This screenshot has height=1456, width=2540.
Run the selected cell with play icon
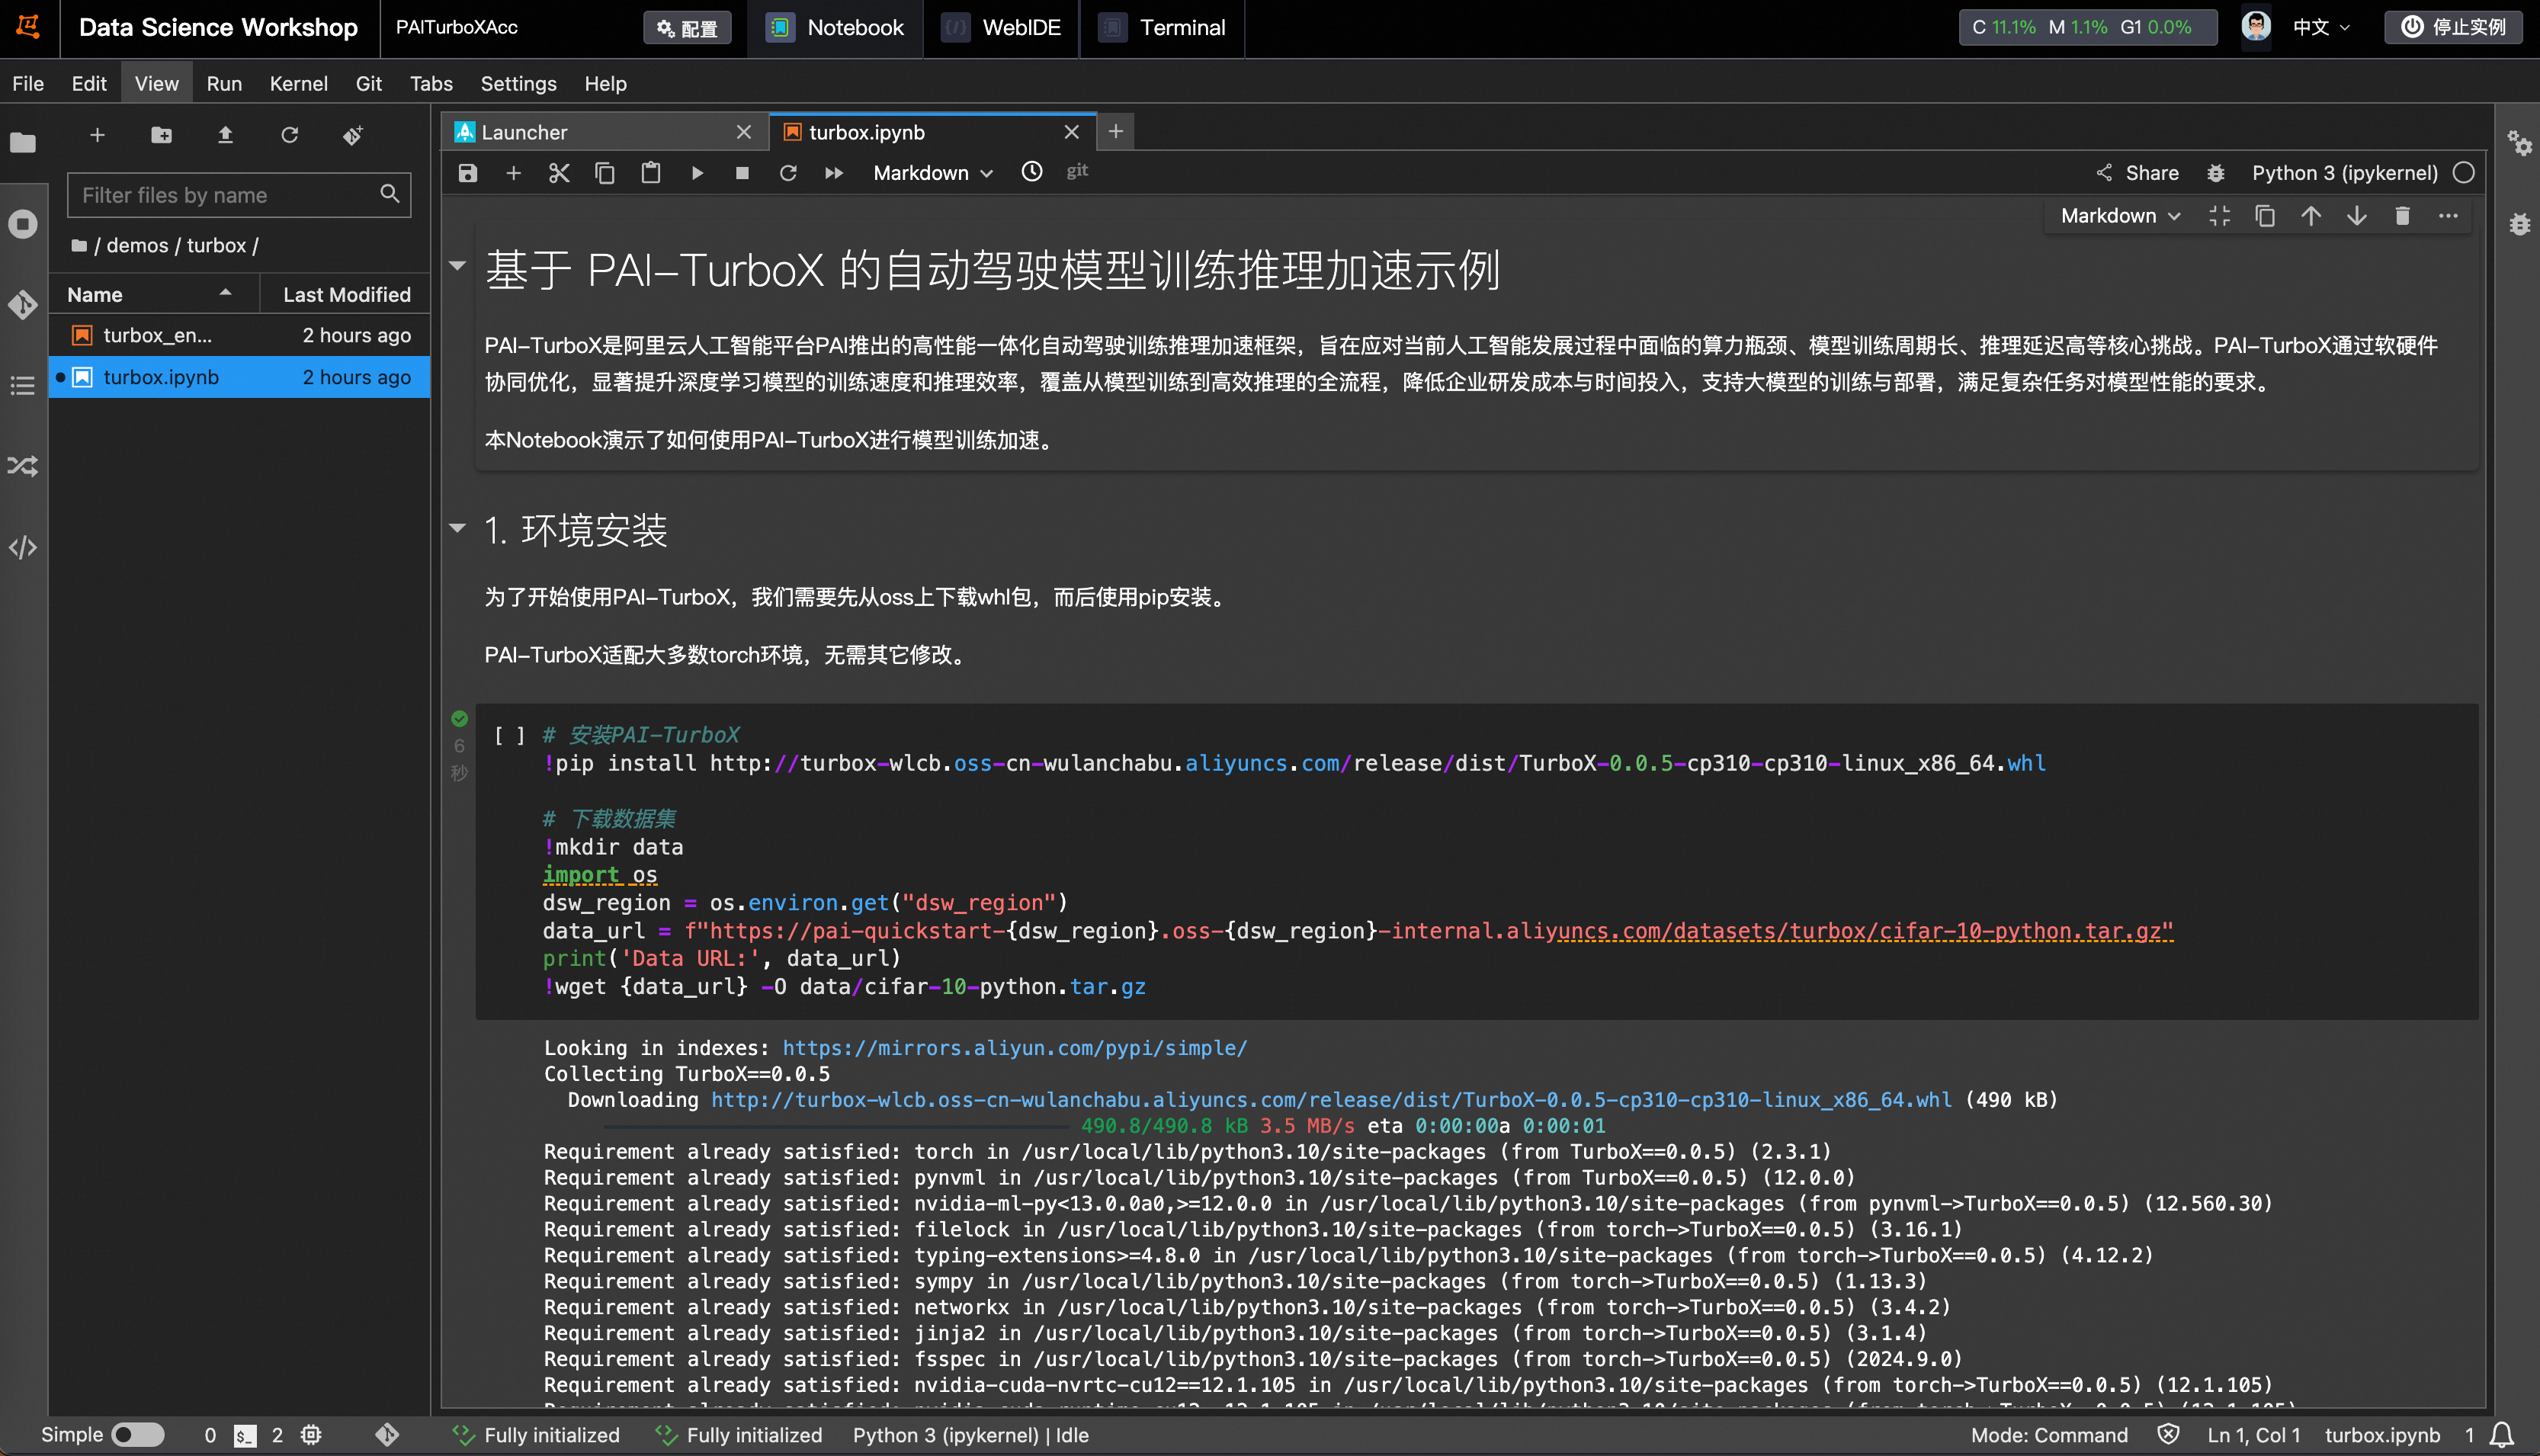[697, 173]
